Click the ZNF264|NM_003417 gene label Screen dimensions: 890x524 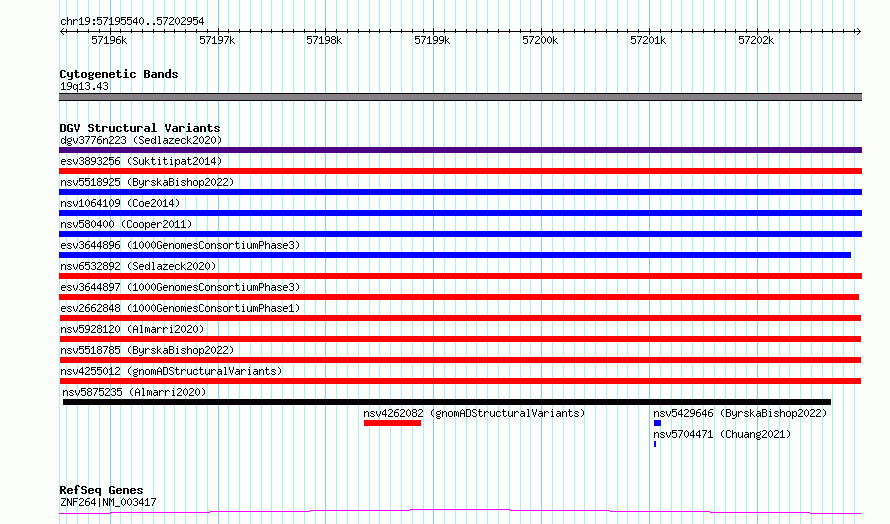coord(108,502)
